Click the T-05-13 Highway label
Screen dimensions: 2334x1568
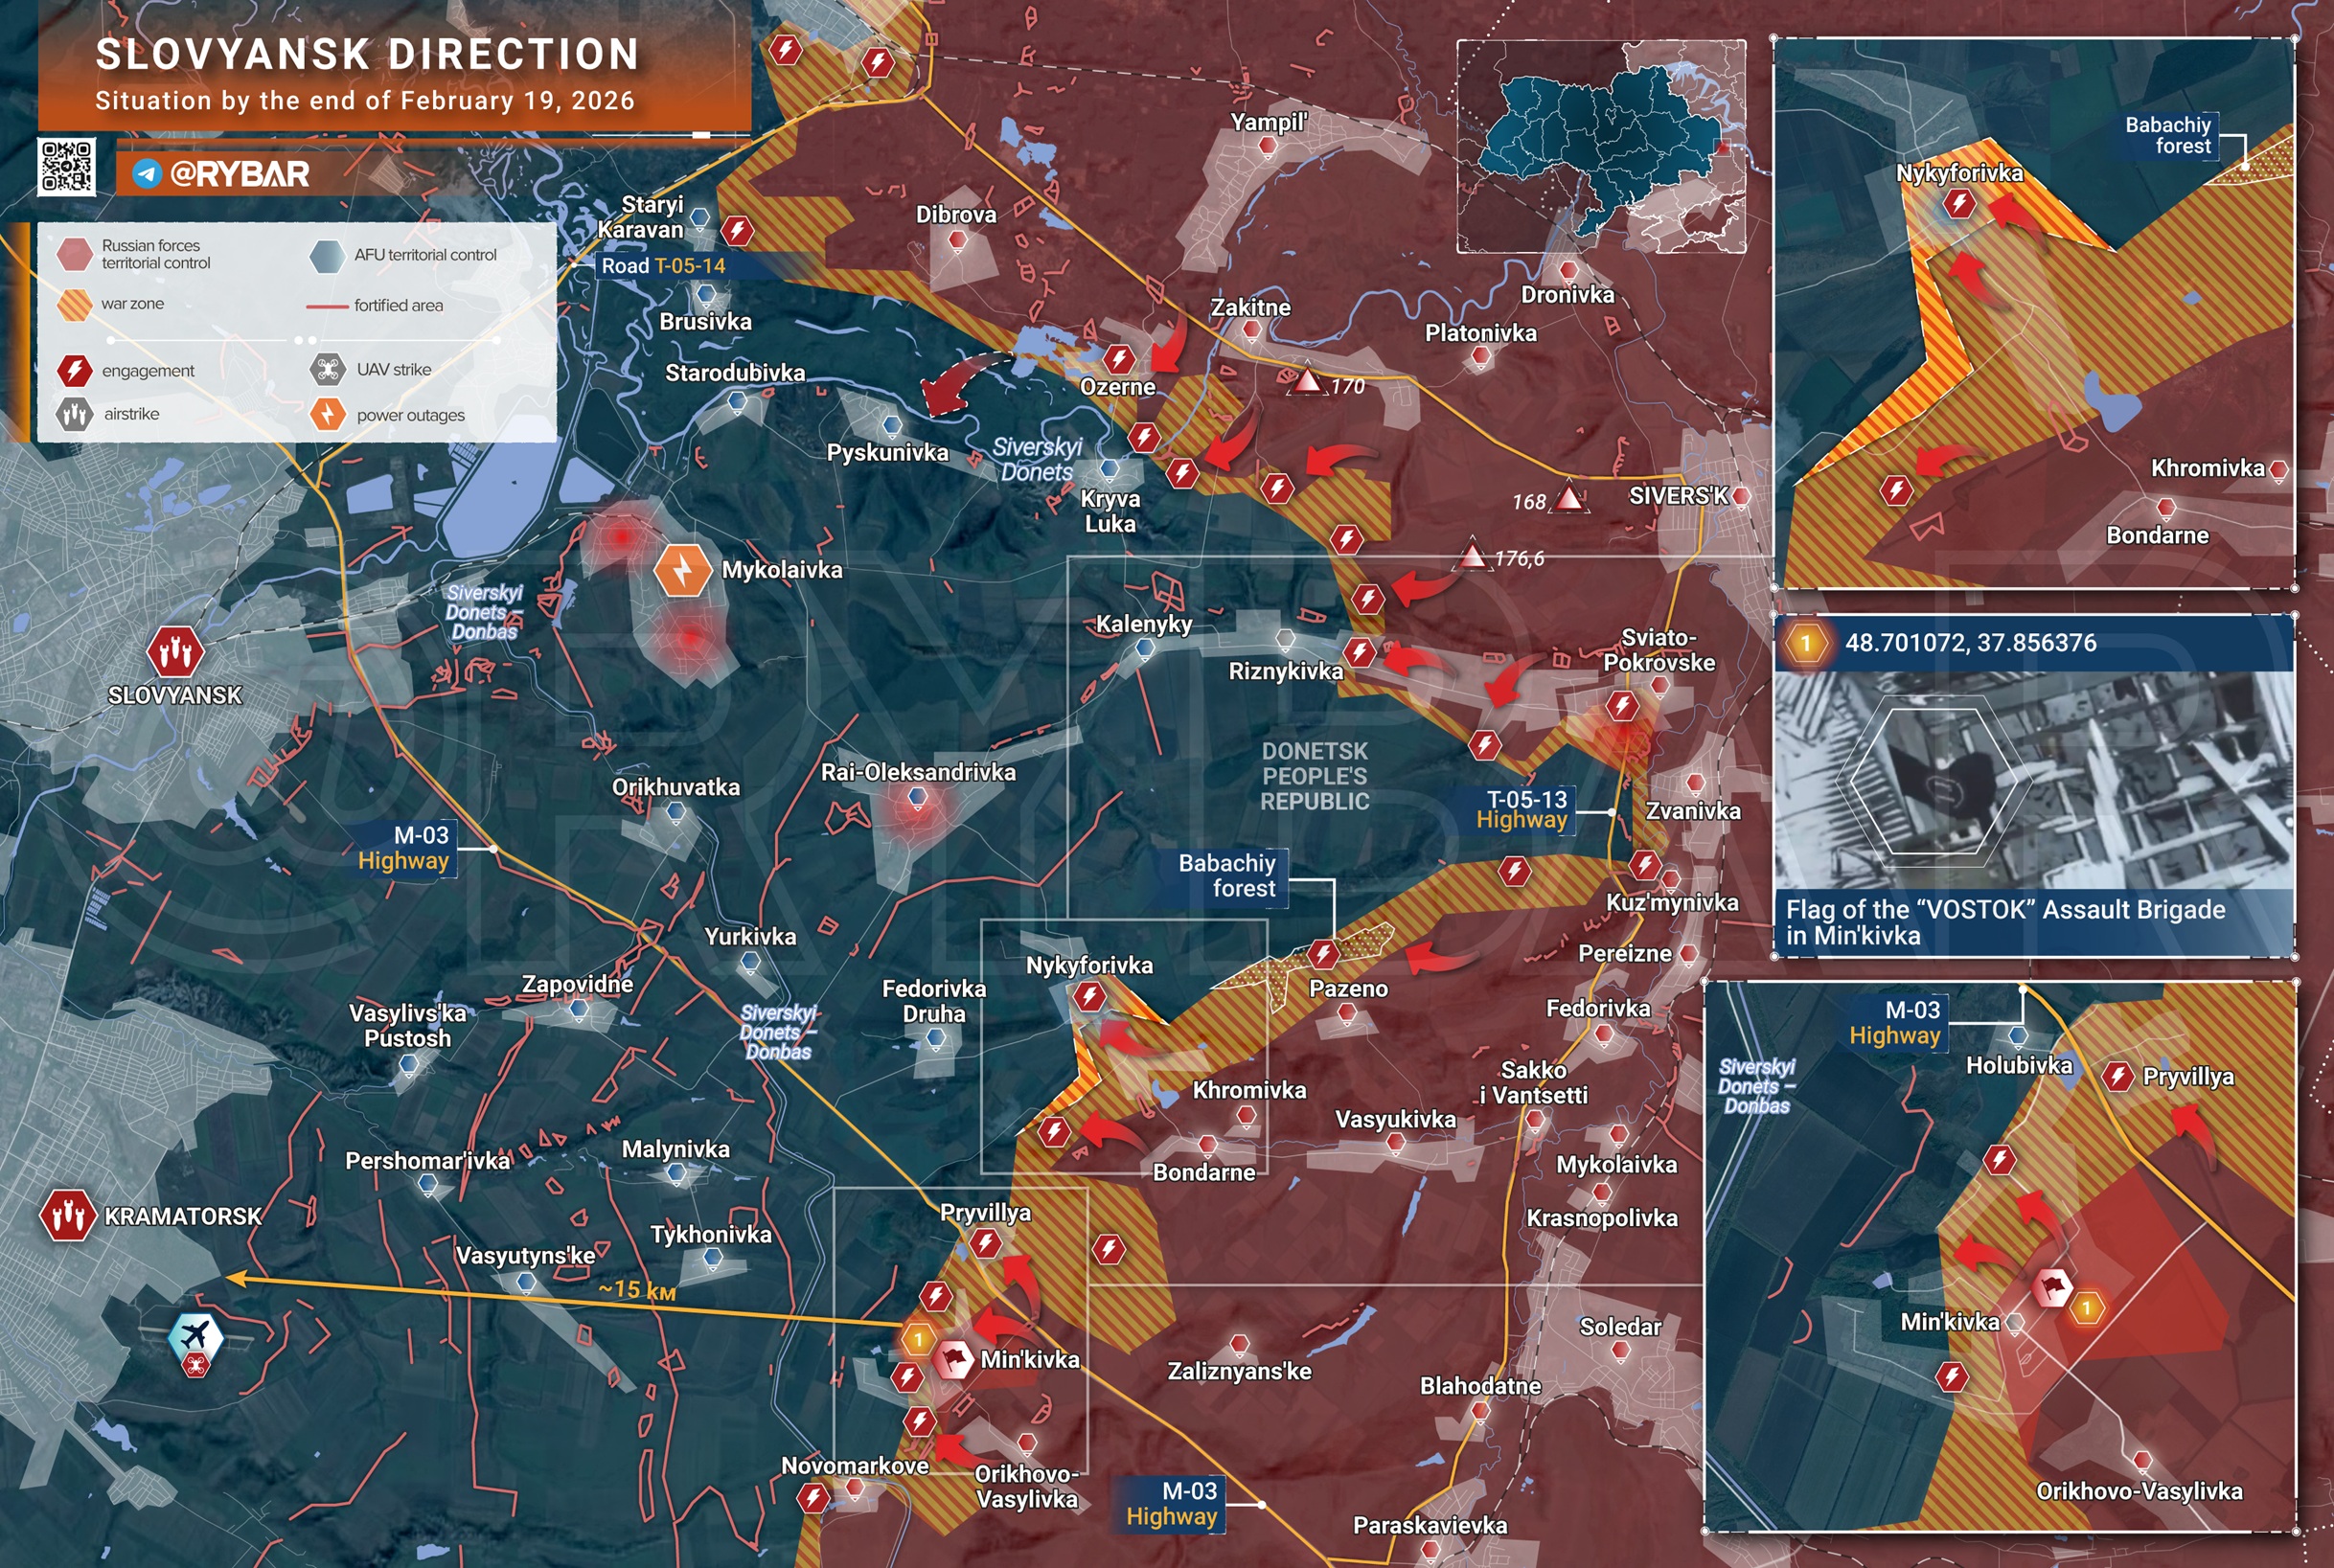click(1525, 809)
